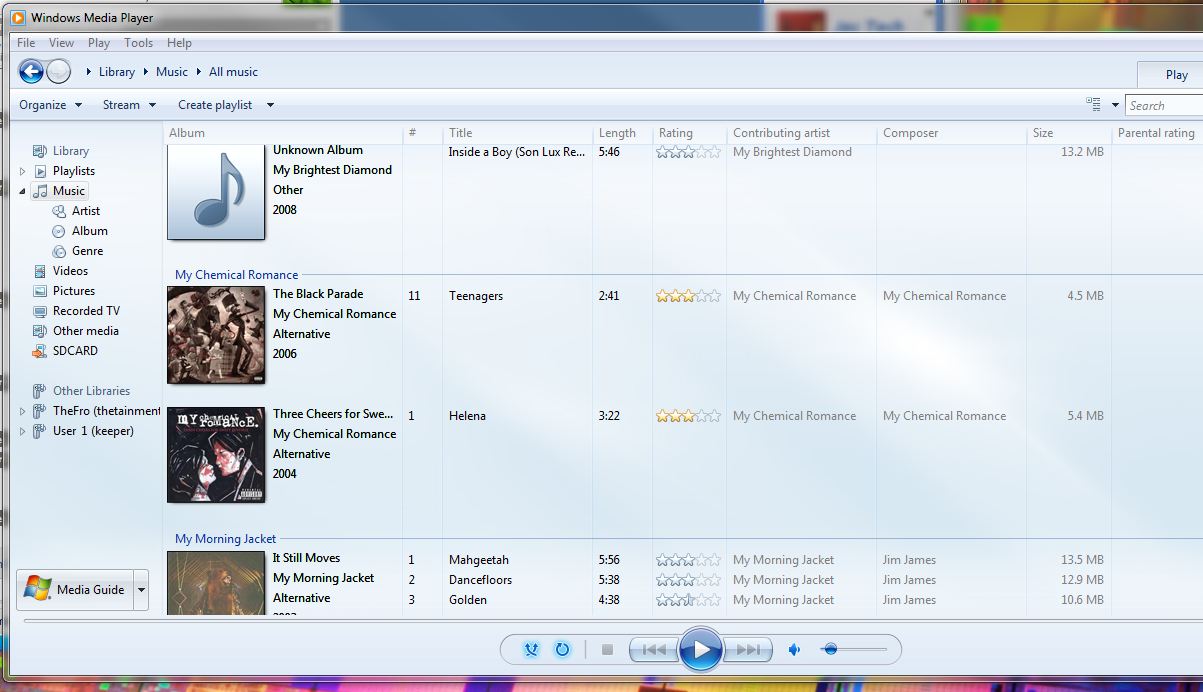Open the Tools menu
Screen dimensions: 1203x692
point(139,43)
